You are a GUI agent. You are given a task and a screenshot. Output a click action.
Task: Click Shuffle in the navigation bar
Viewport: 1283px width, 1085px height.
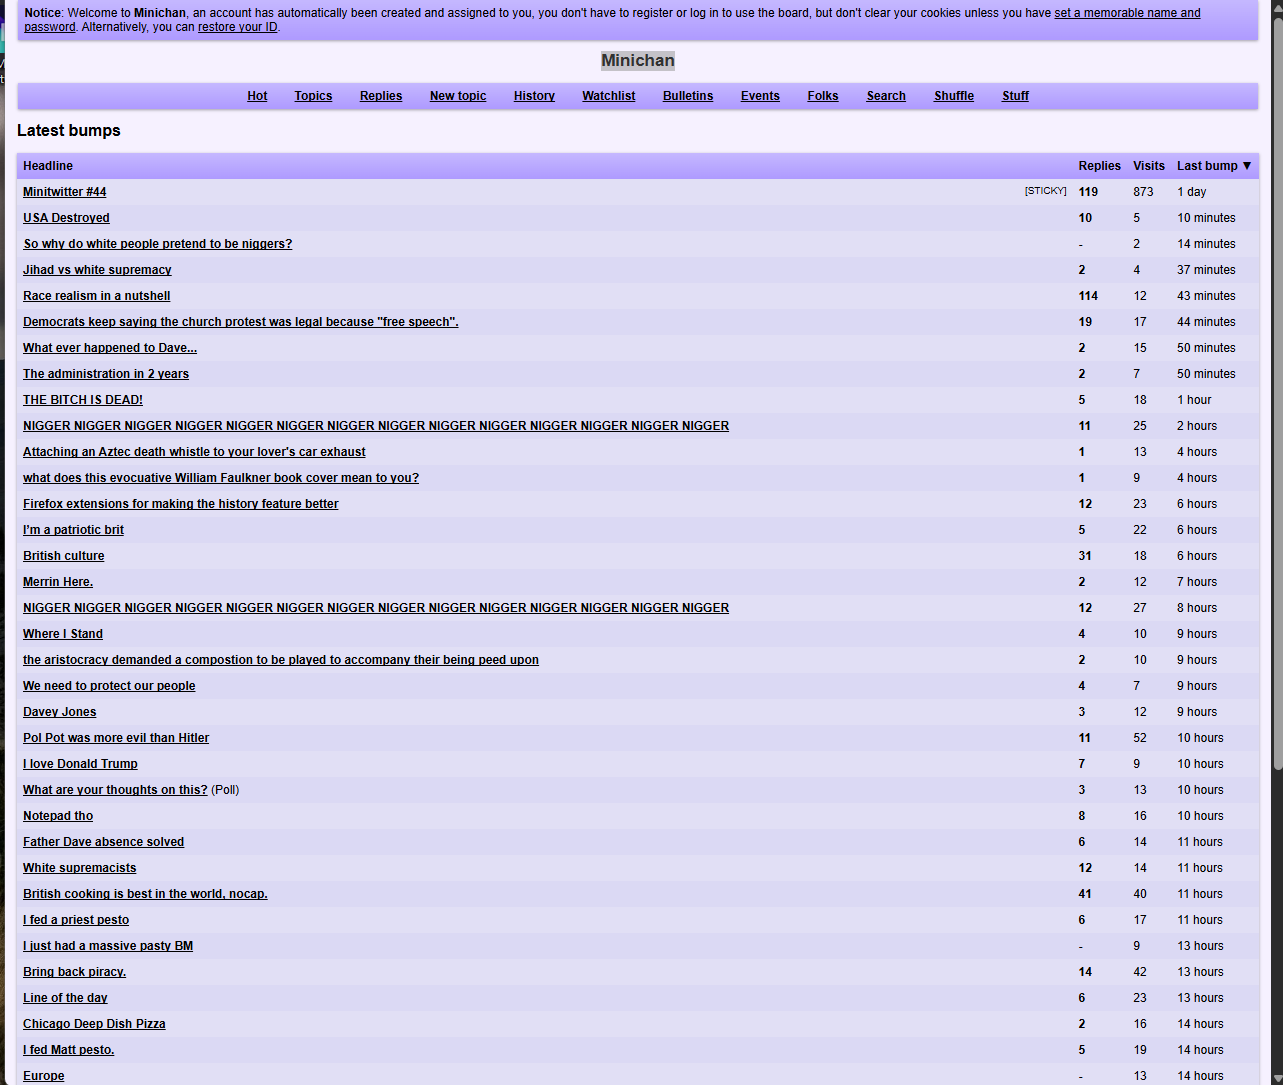click(953, 96)
